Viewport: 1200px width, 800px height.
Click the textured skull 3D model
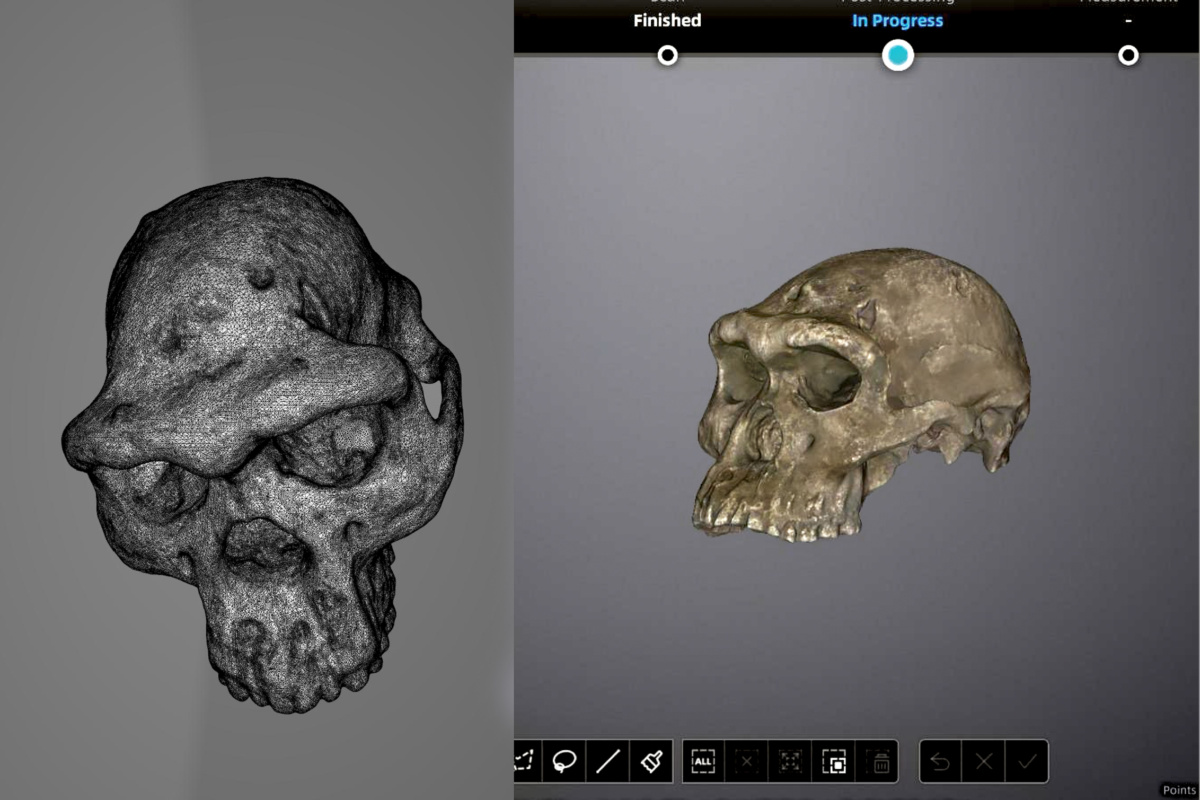860,400
